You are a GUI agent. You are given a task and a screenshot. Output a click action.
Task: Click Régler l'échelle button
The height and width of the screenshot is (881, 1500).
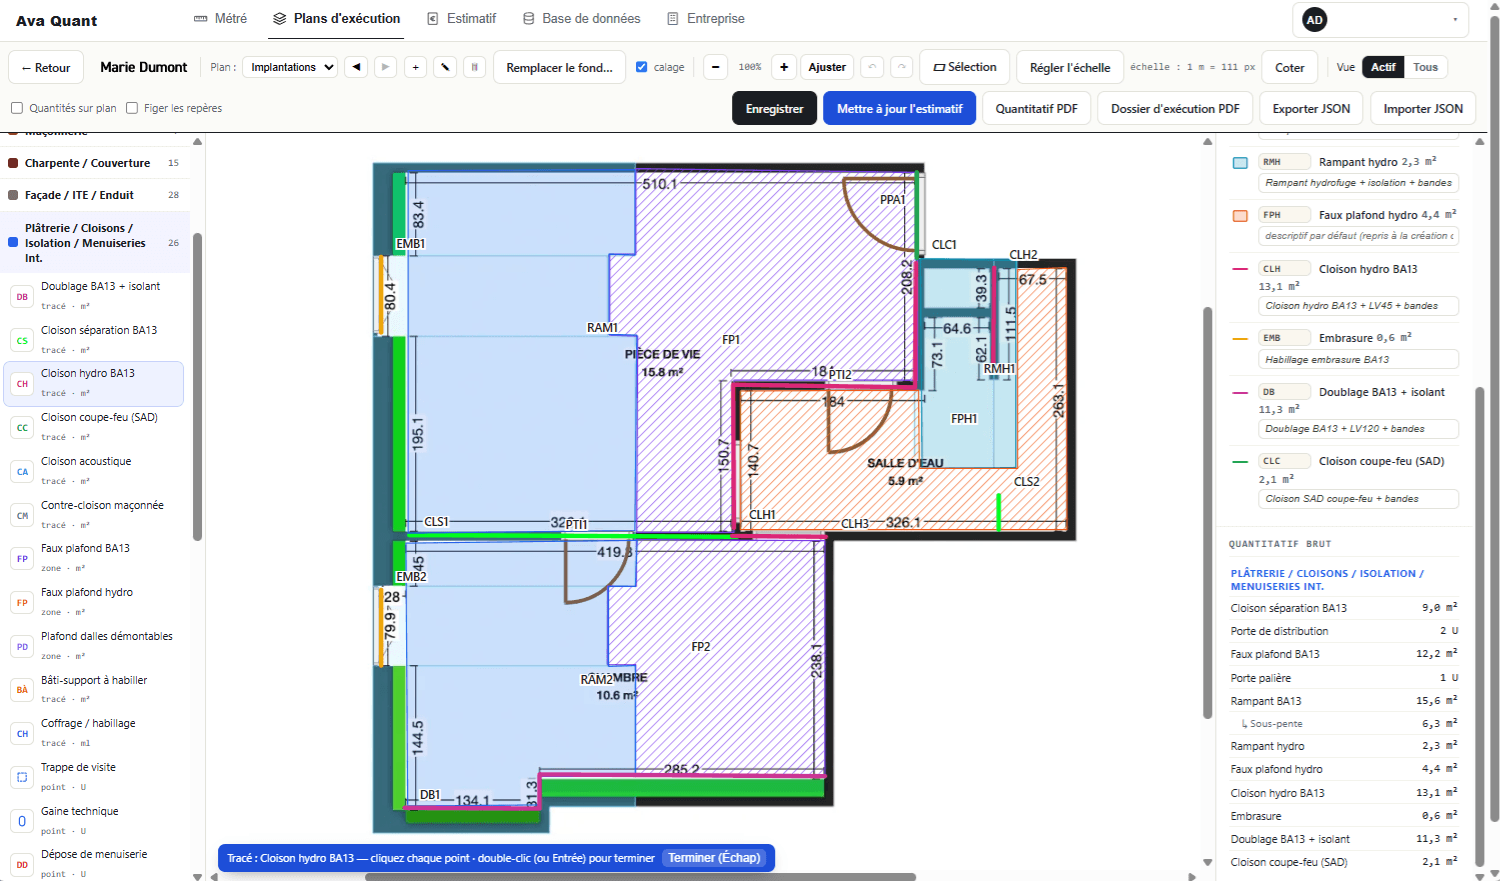point(1070,67)
